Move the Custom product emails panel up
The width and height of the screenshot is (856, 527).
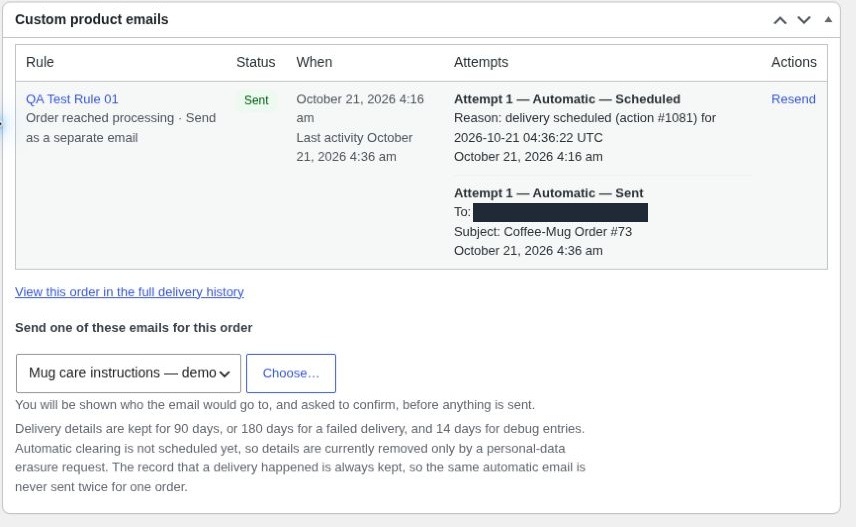780,20
